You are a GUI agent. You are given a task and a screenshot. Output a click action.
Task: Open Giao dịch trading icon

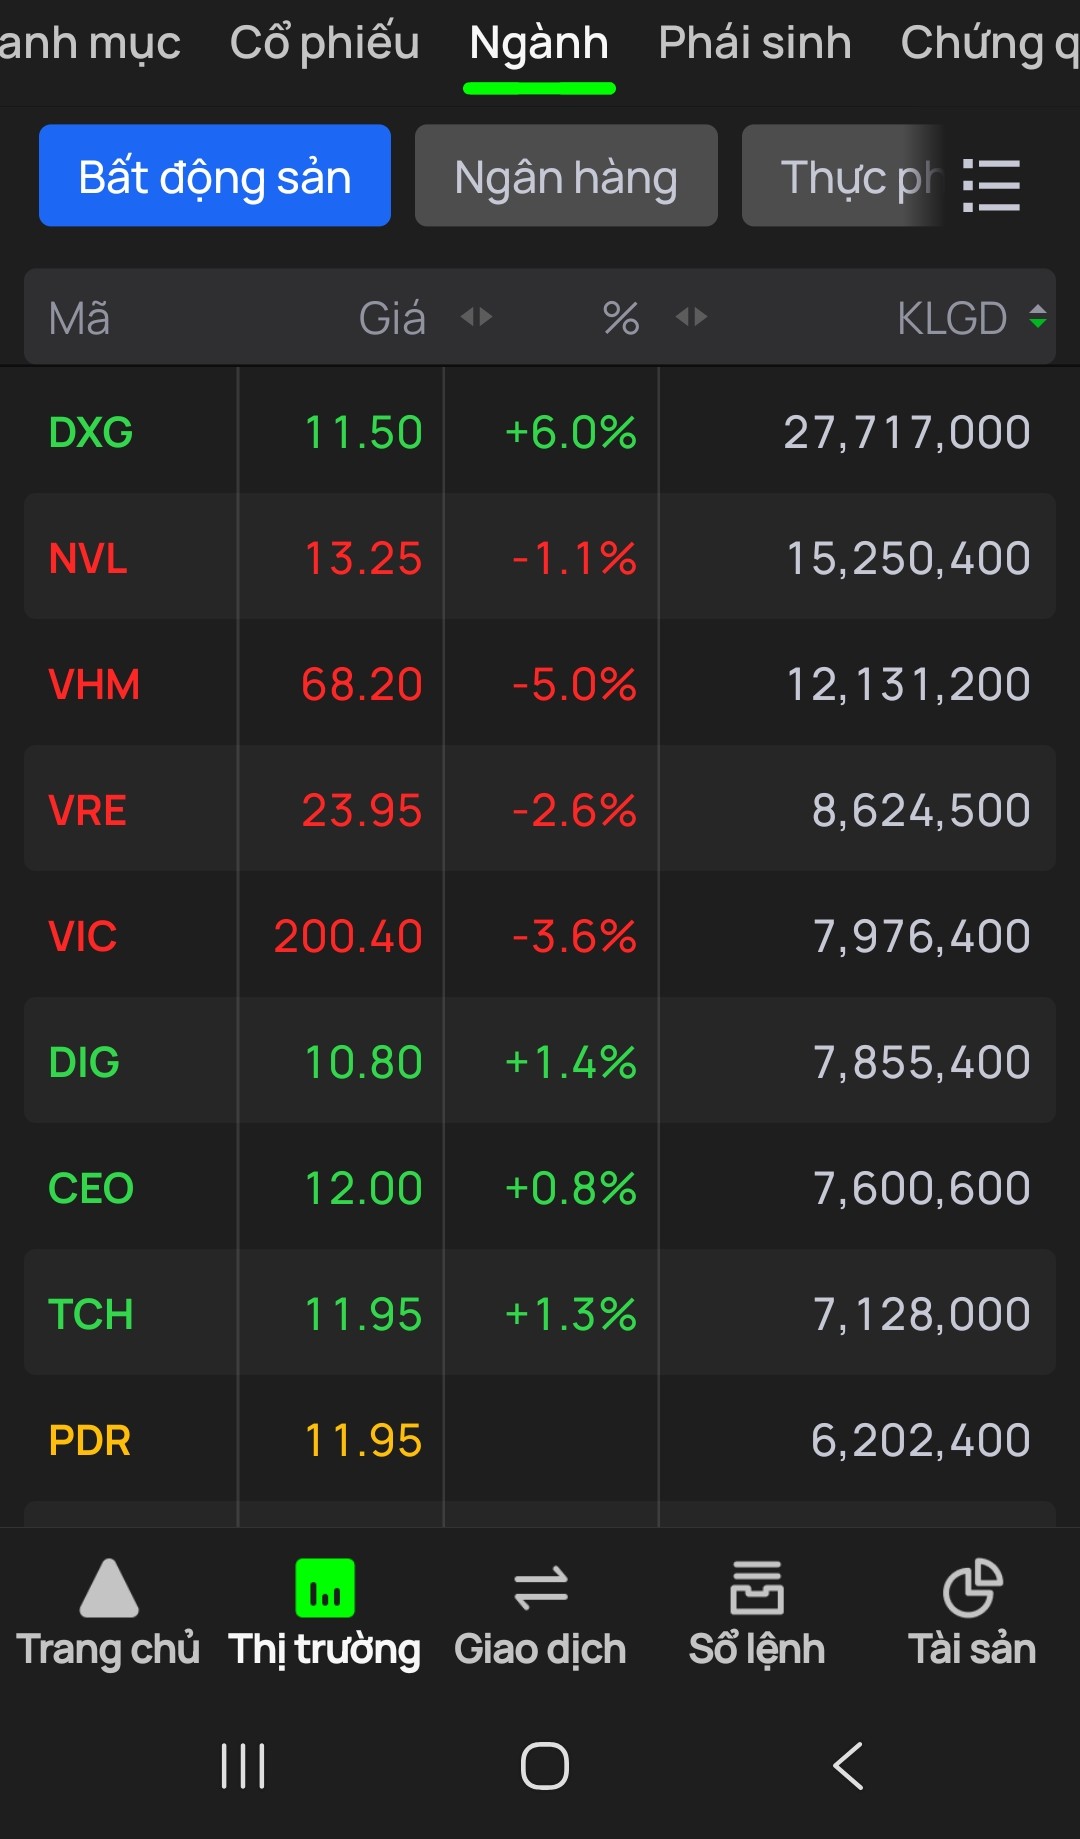[540, 1588]
